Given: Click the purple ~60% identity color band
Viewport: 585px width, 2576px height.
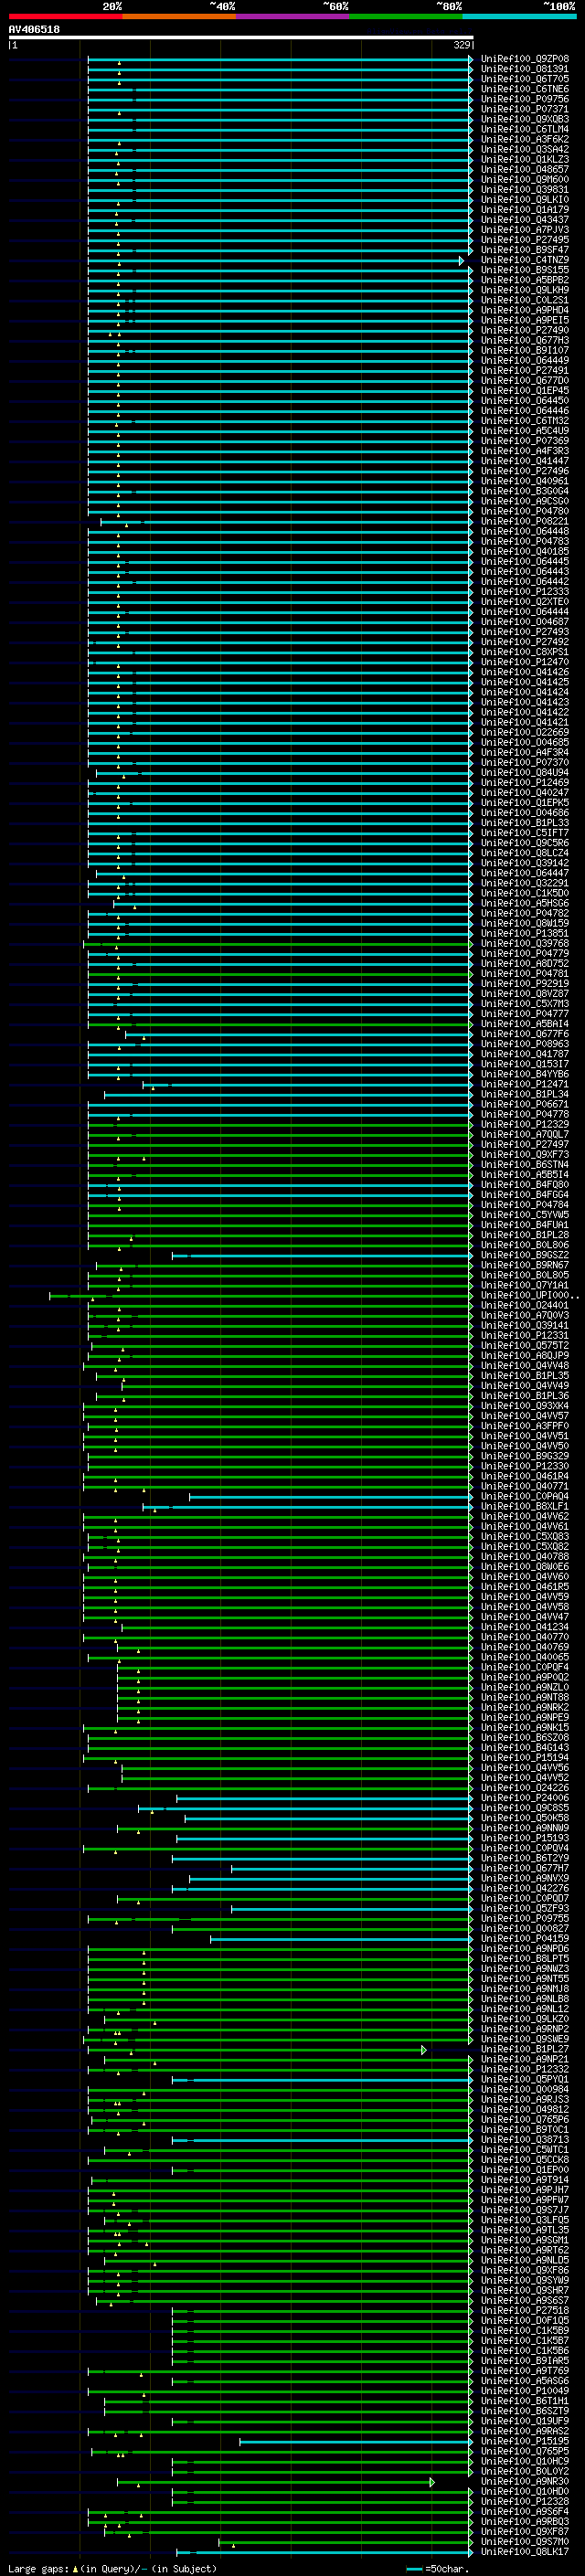Looking at the screenshot, I should [x=293, y=16].
